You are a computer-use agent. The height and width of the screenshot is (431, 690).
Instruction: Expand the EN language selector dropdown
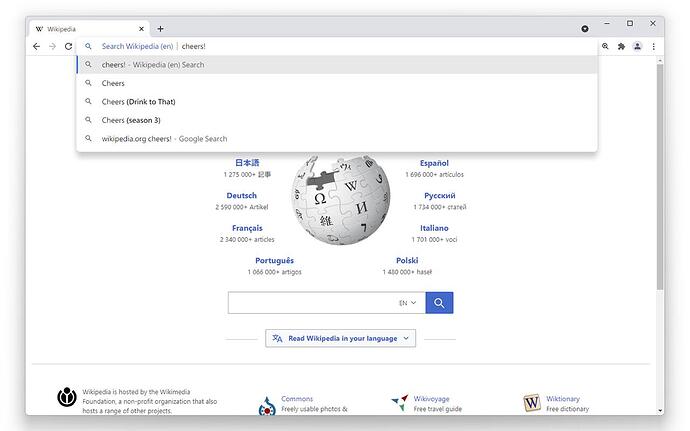tap(408, 302)
